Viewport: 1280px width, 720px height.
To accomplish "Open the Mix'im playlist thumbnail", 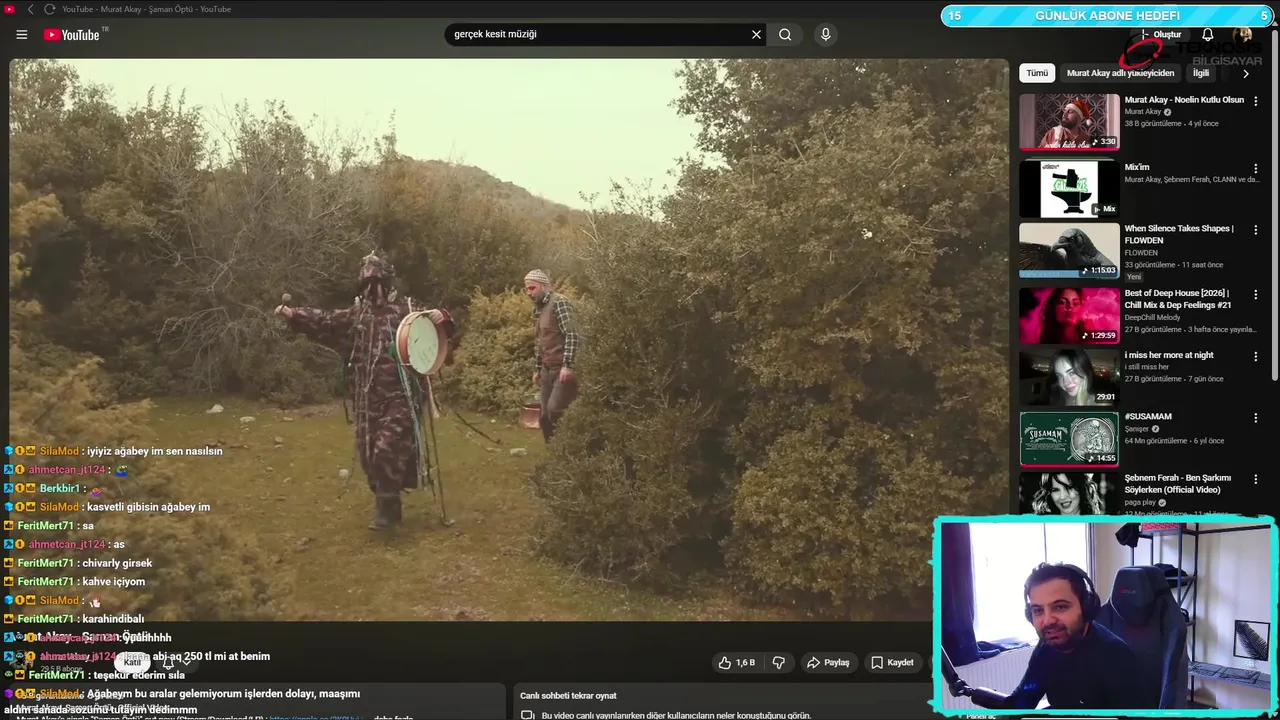I will pyautogui.click(x=1069, y=189).
